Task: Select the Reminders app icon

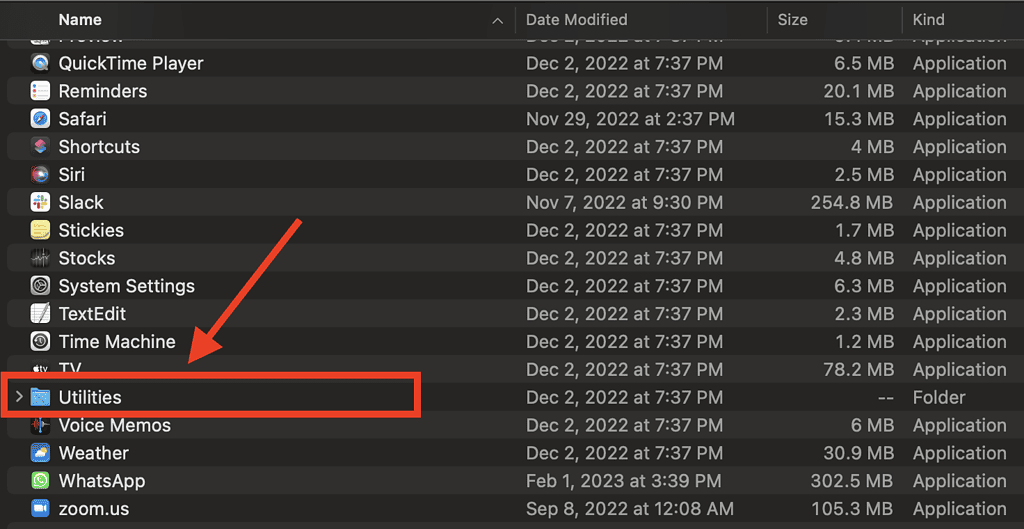Action: [40, 91]
